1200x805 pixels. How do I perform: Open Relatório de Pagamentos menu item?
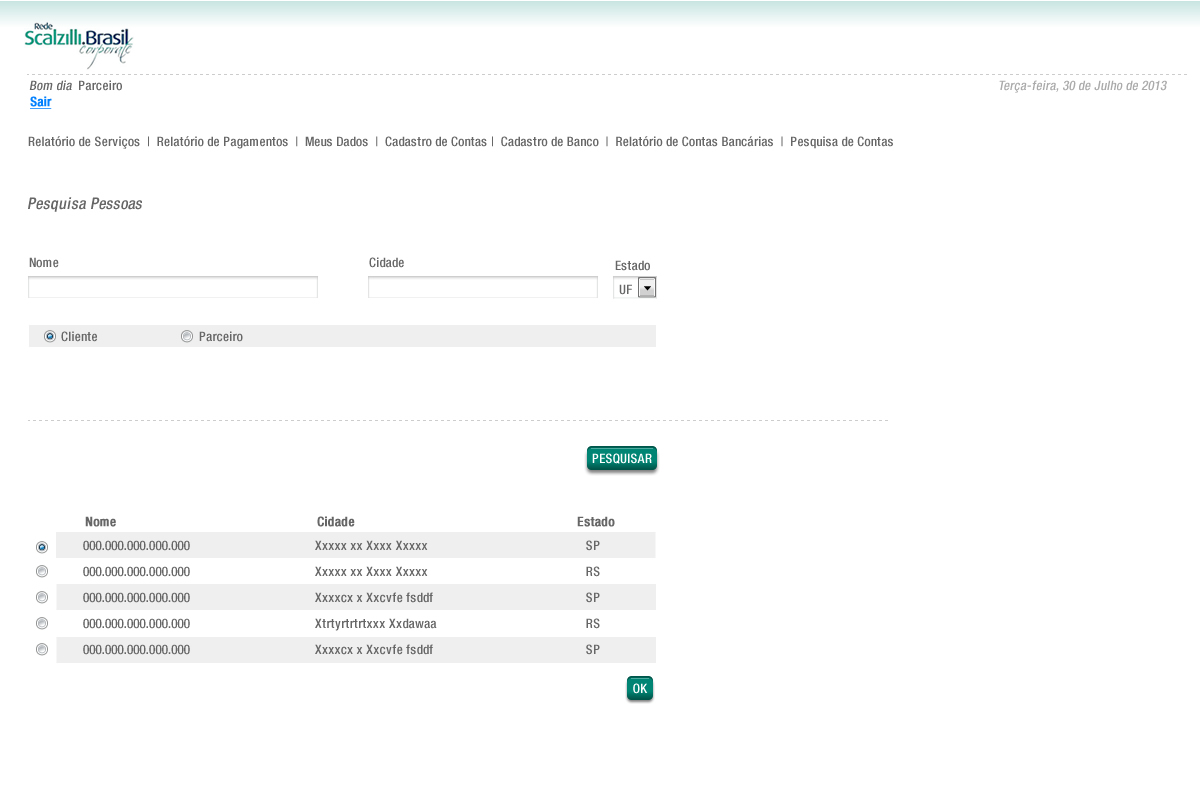tap(222, 142)
